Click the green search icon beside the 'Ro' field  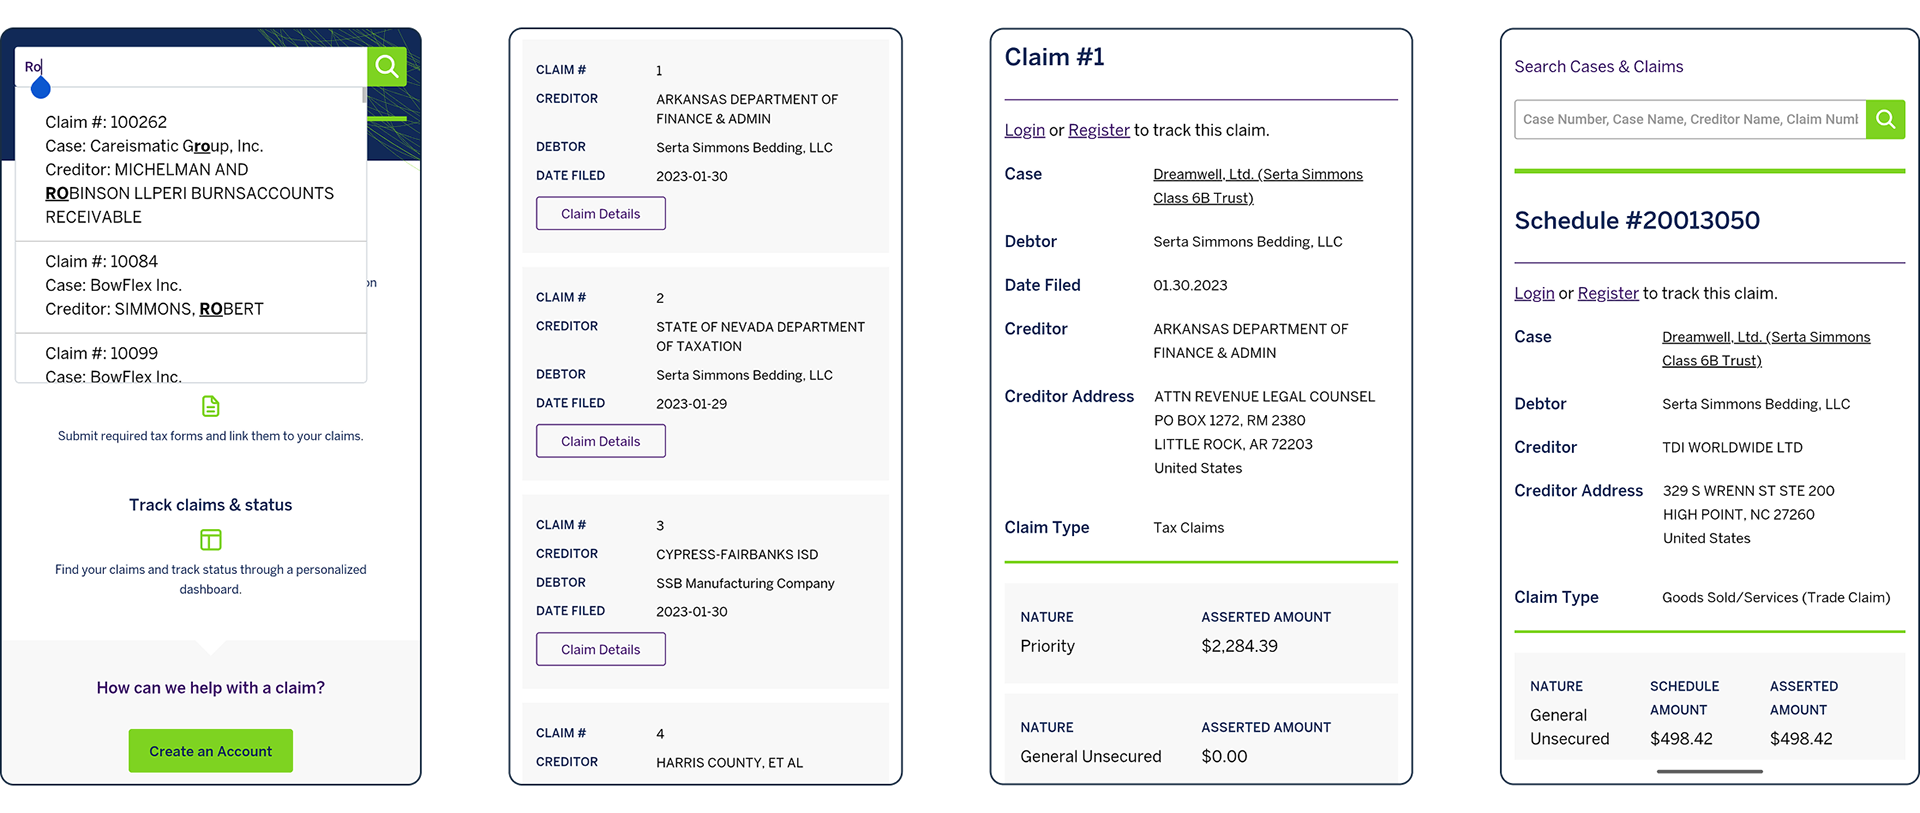tap(387, 67)
